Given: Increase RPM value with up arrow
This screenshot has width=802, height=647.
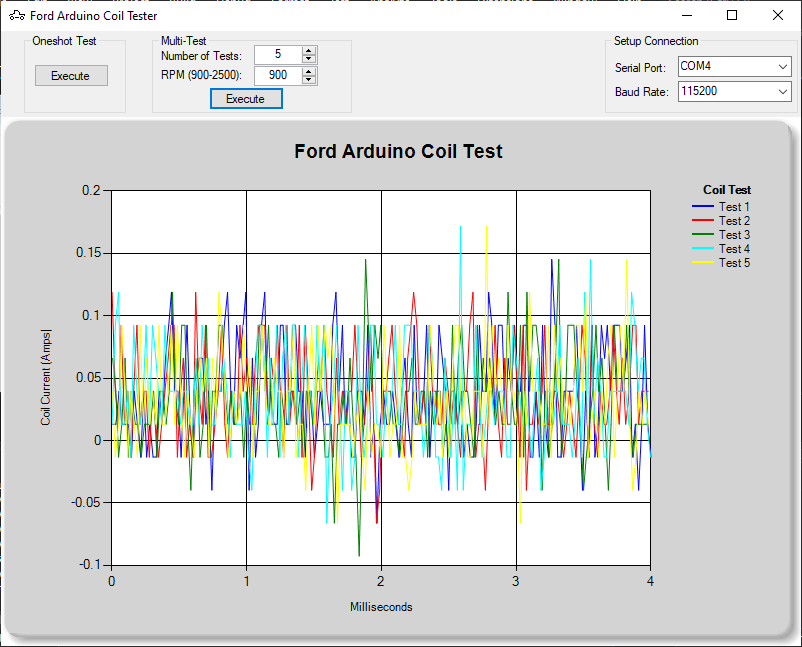Looking at the screenshot, I should pyautogui.click(x=309, y=71).
